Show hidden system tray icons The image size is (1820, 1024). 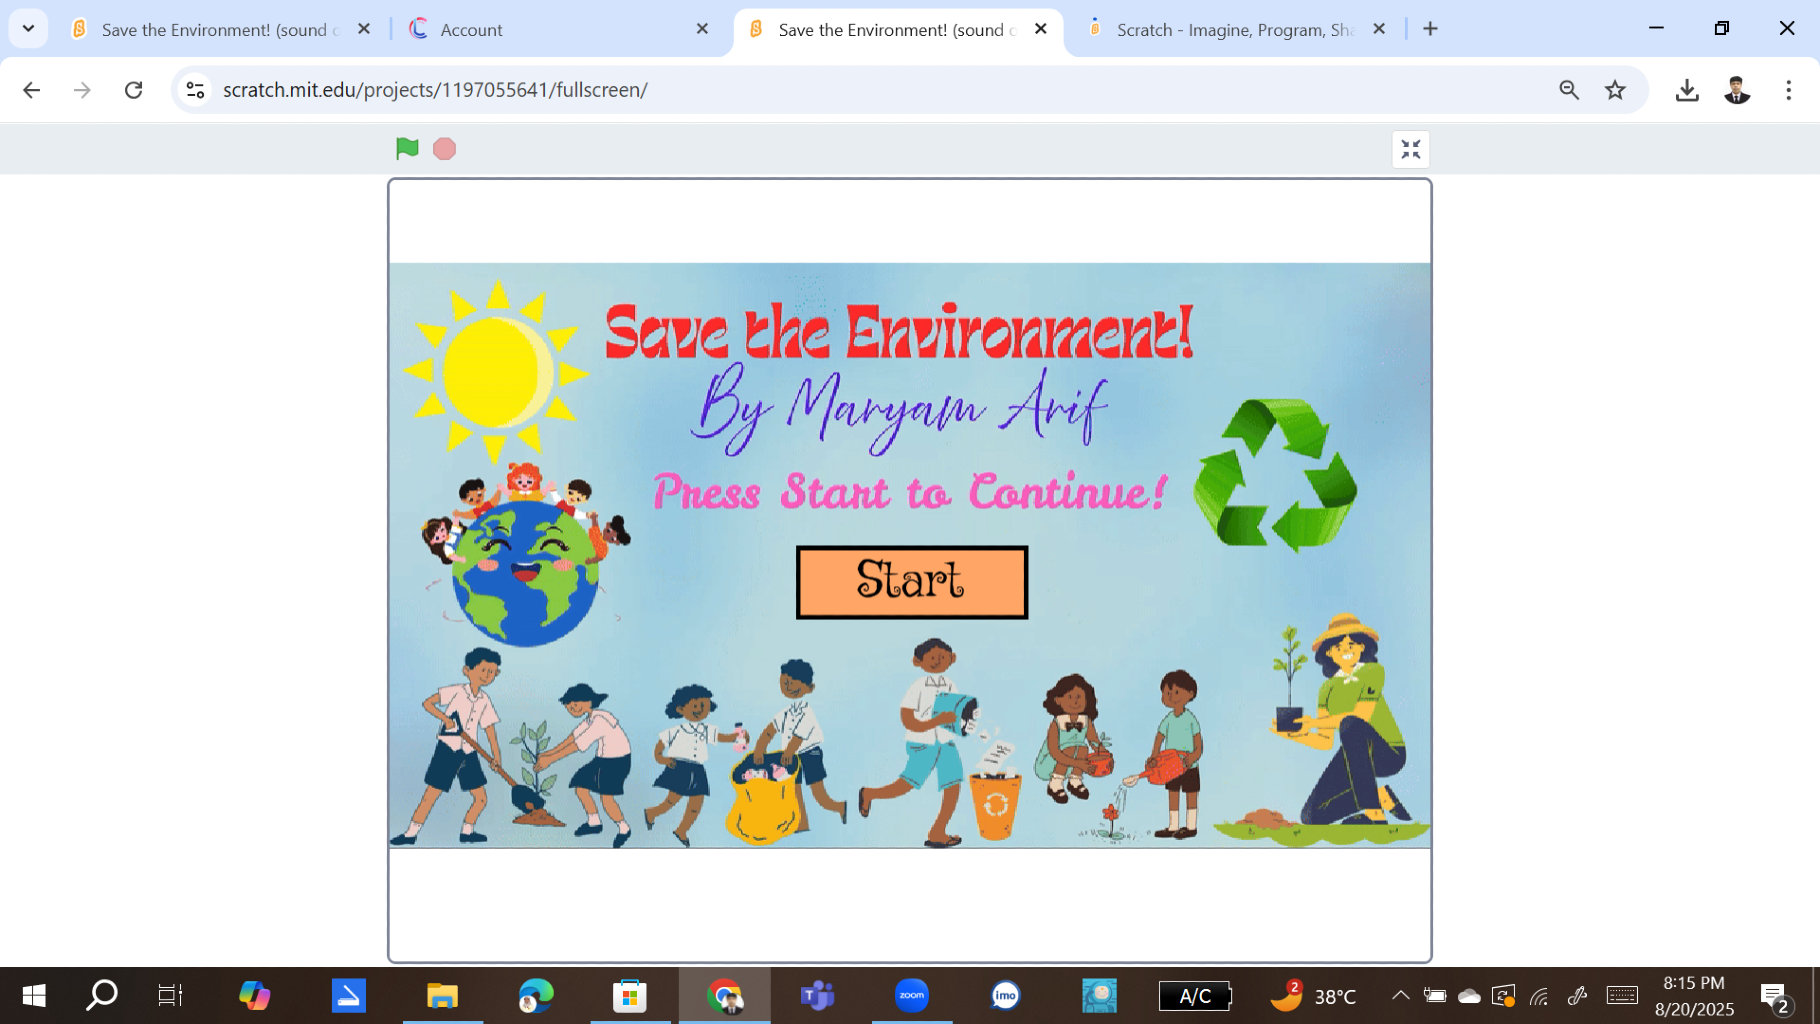click(1400, 995)
